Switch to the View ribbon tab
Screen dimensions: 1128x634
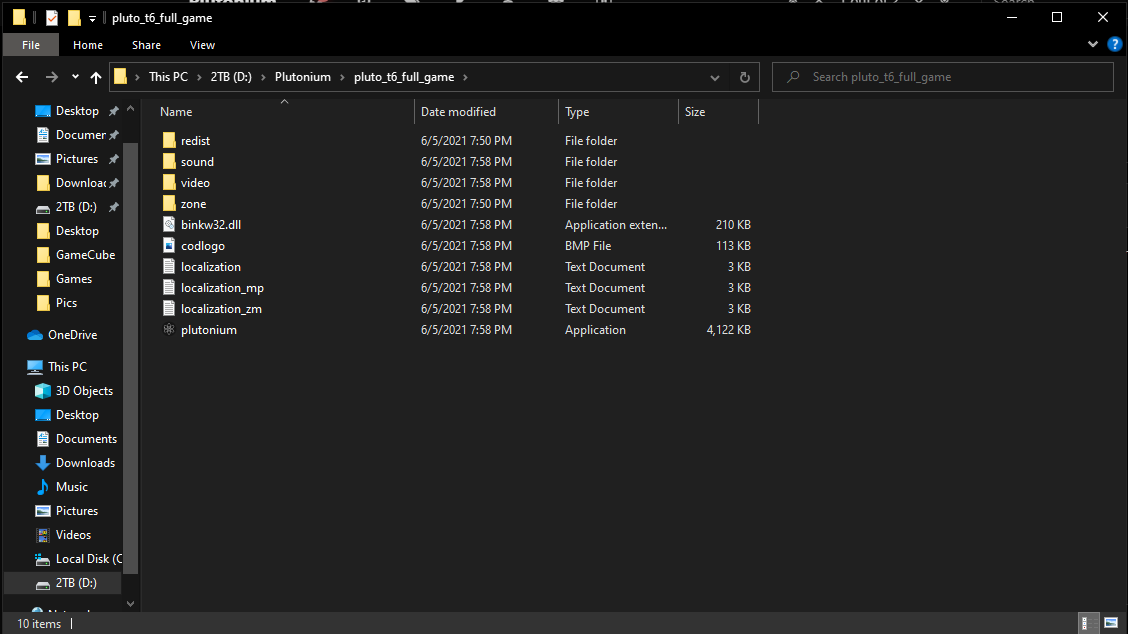202,45
